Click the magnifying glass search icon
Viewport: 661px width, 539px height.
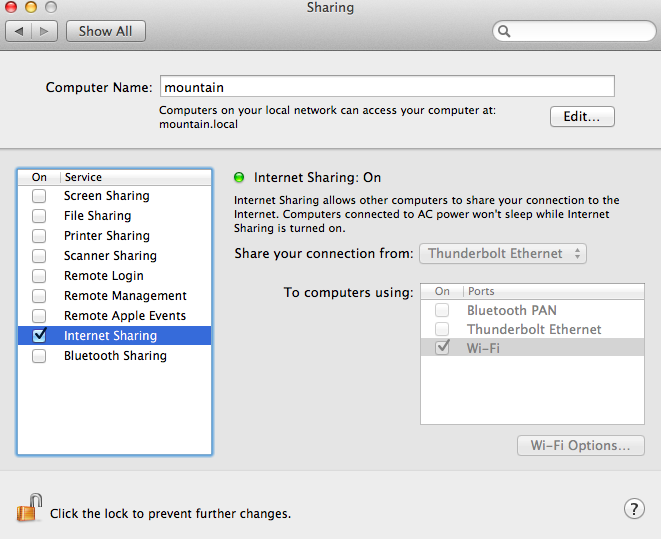pos(504,31)
